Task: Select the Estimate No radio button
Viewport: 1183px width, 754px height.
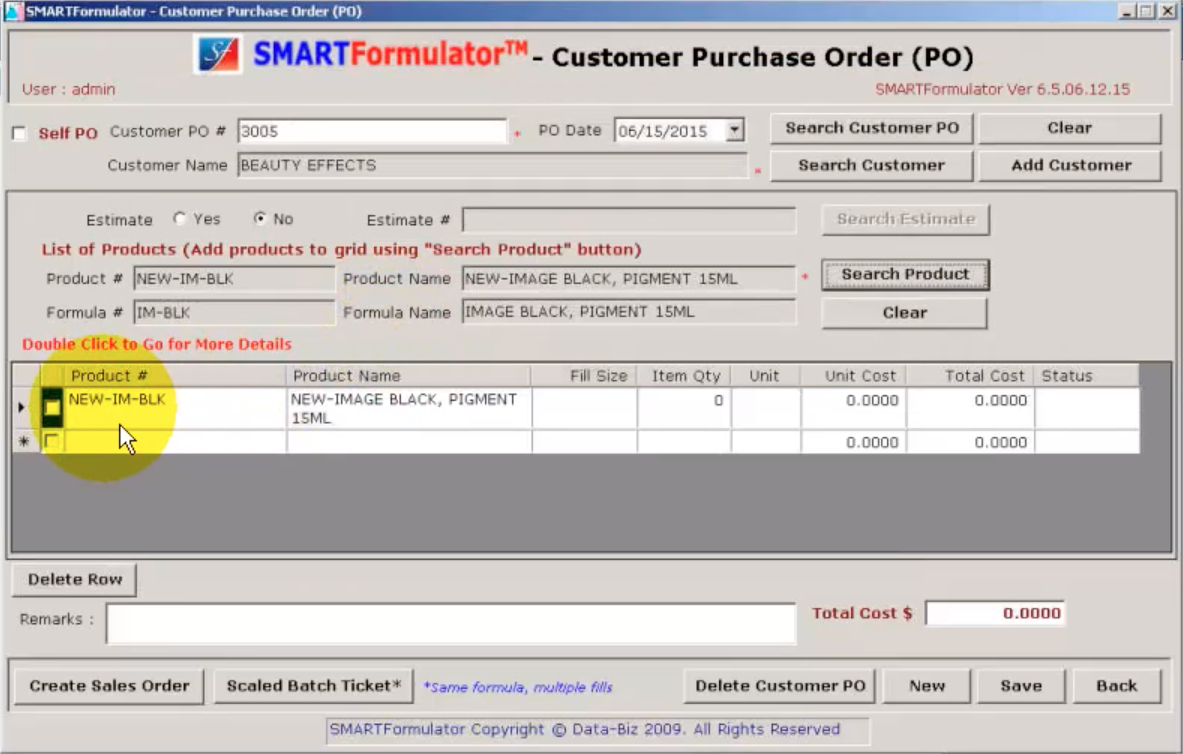Action: tap(260, 219)
